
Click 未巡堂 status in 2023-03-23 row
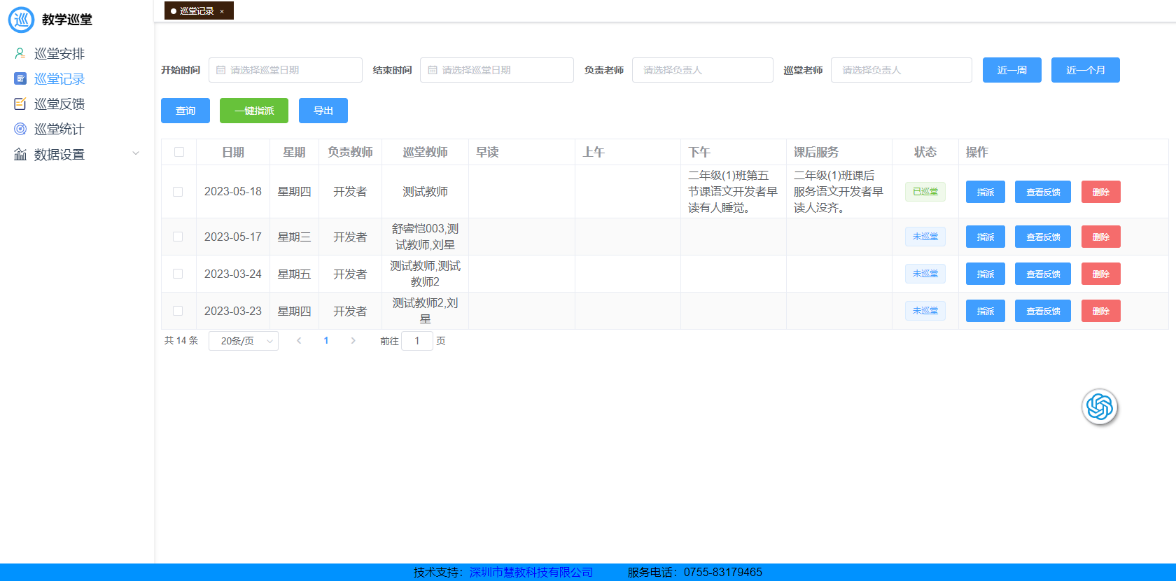(926, 310)
